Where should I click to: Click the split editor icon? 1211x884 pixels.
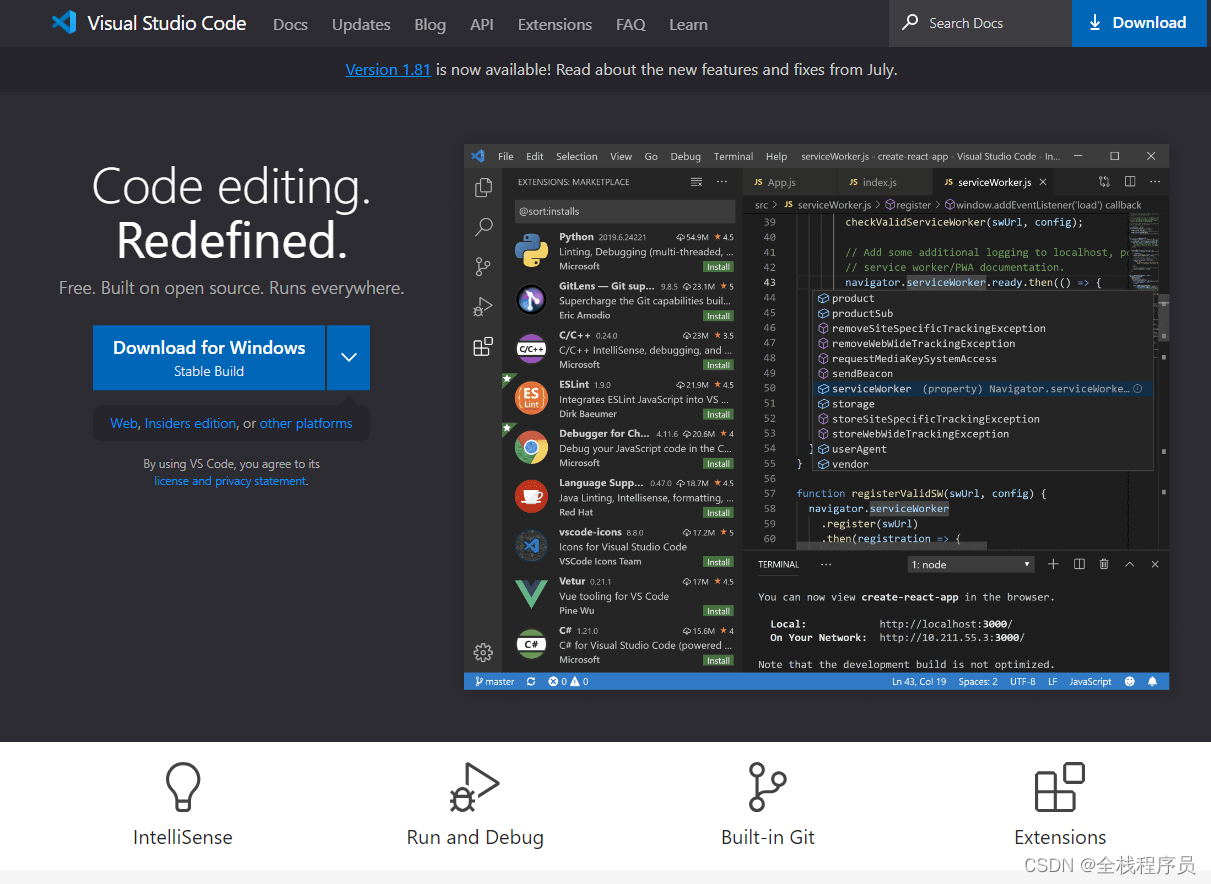(x=1130, y=182)
